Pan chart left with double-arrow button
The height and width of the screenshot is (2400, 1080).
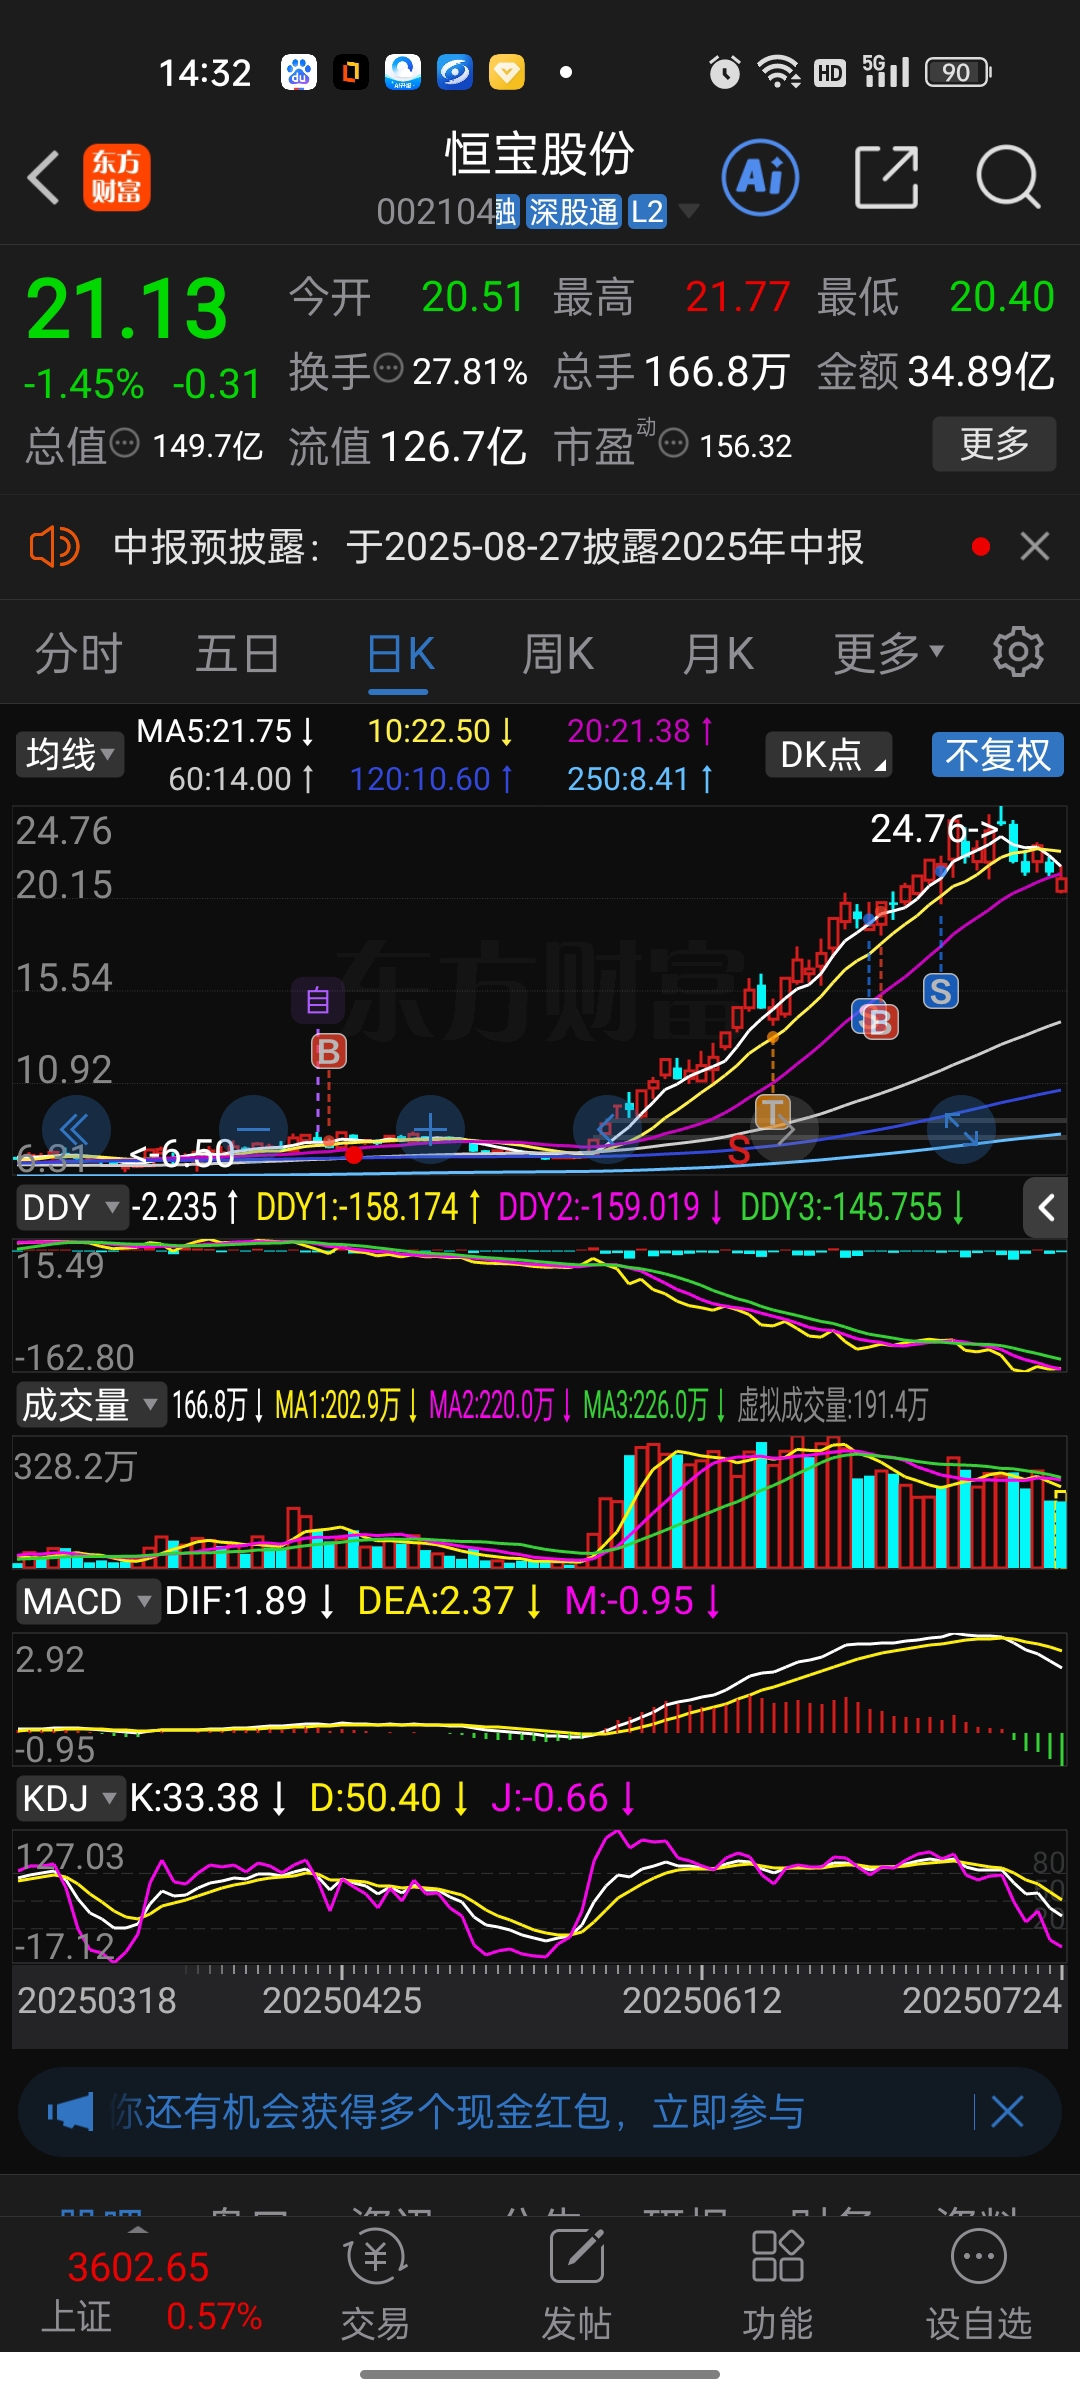point(76,1130)
